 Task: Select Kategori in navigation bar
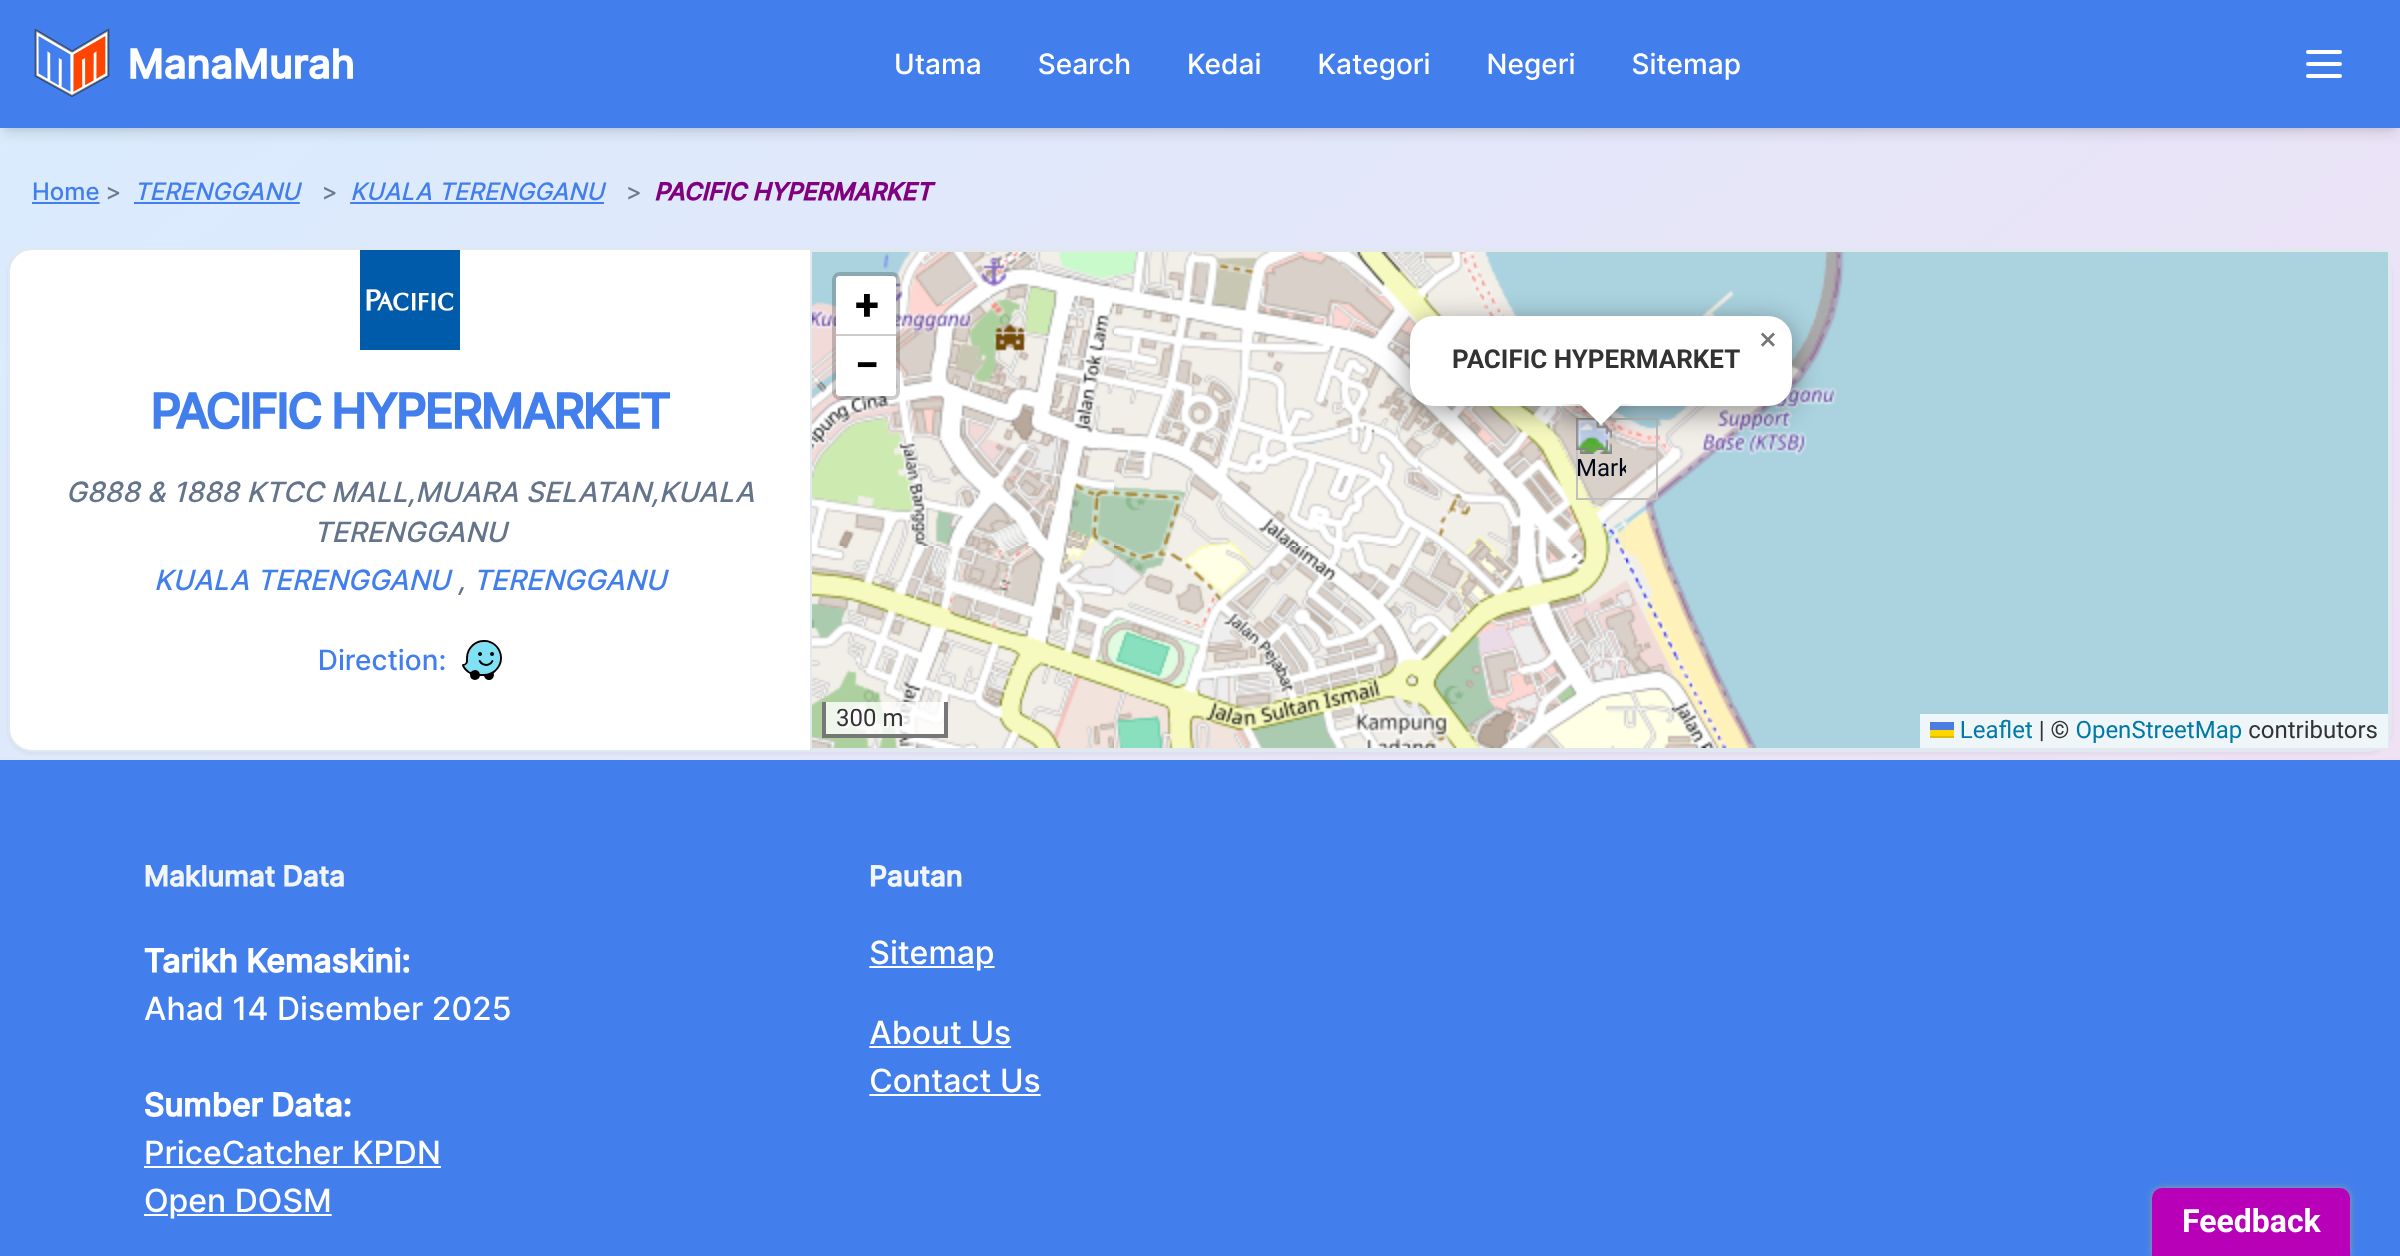coord(1373,64)
